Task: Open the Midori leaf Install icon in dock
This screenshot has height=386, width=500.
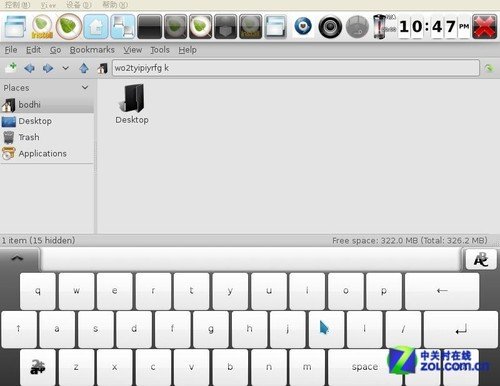Action: click(x=42, y=26)
